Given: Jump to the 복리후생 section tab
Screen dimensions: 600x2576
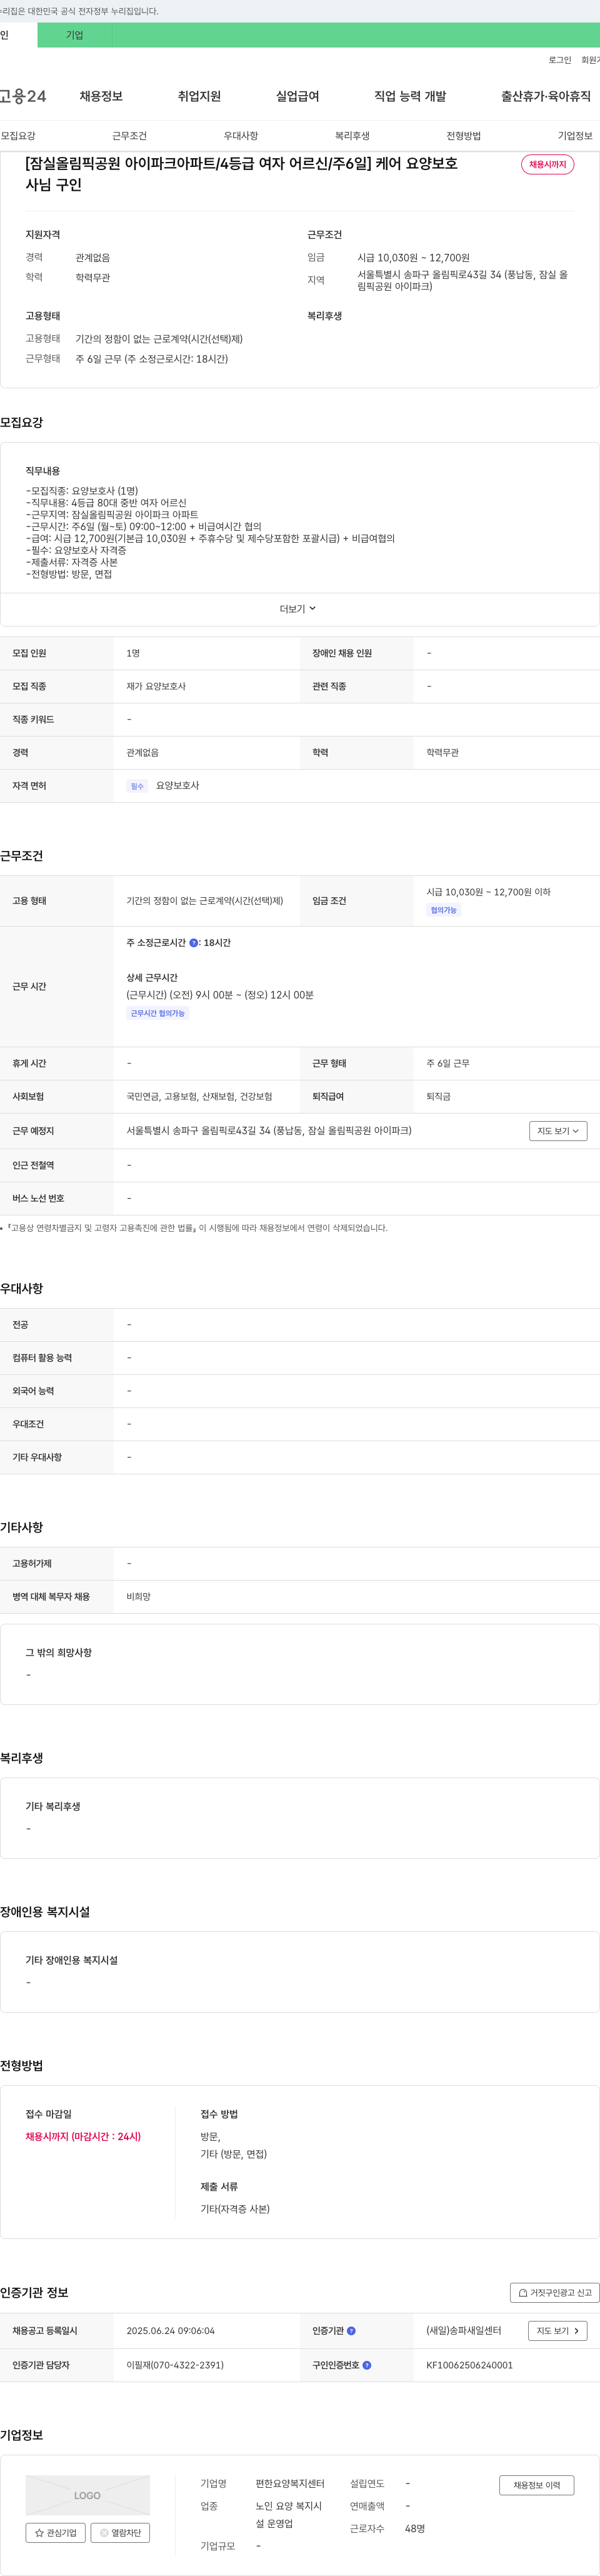Looking at the screenshot, I should tap(352, 136).
